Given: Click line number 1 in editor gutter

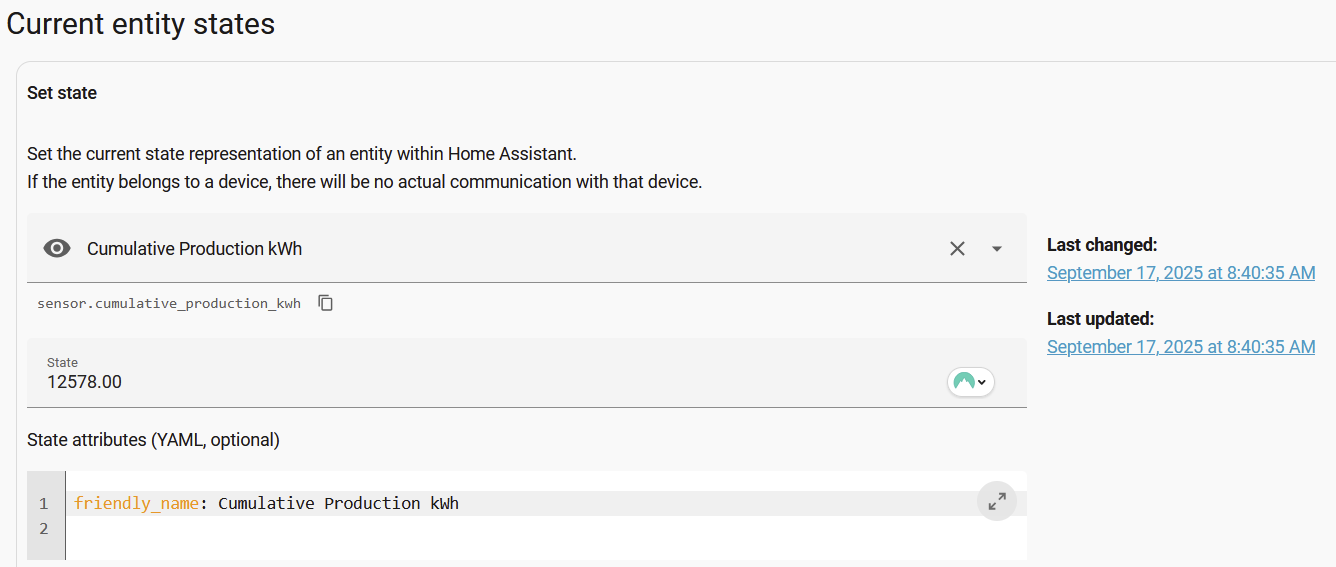Looking at the screenshot, I should click(43, 503).
